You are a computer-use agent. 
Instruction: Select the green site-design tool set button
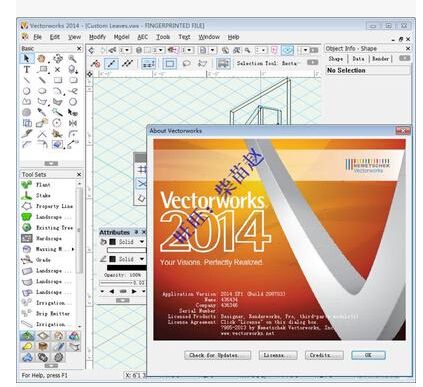[27, 336]
